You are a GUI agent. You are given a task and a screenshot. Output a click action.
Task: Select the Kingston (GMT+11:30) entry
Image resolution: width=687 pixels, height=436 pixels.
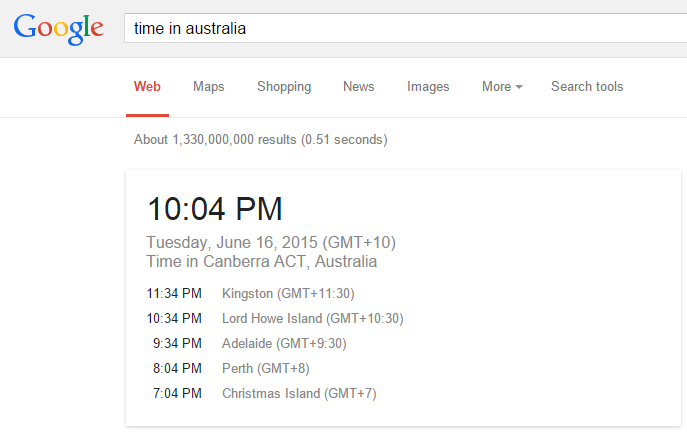pos(288,294)
